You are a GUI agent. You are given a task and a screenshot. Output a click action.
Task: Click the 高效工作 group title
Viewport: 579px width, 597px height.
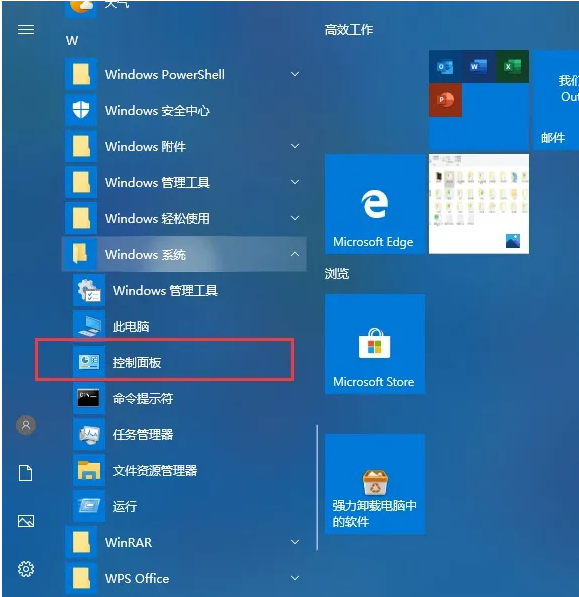[x=349, y=30]
